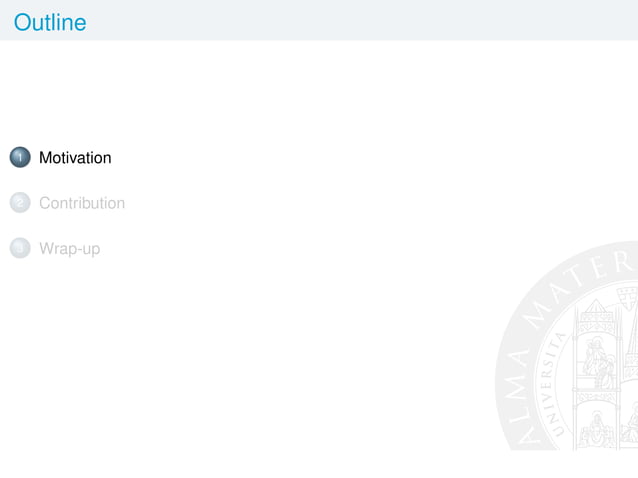
Task: Jump to the Contribution section
Action: 82,203
